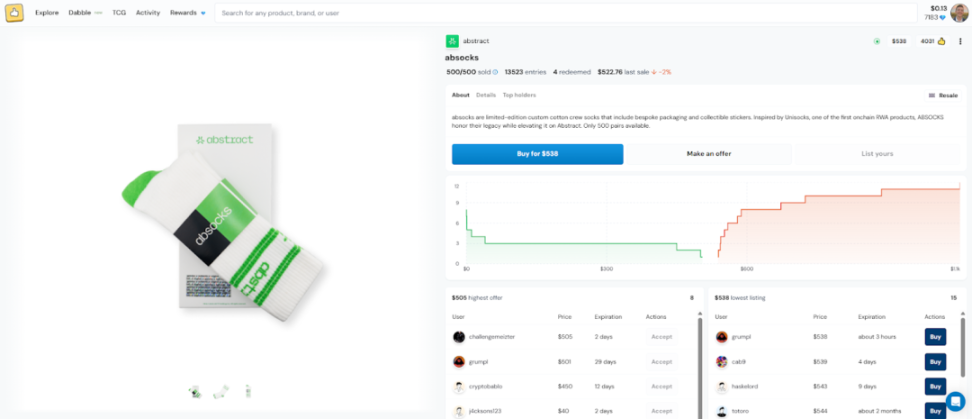
Task: Buy totoro's $544 listing
Action: [x=935, y=410]
